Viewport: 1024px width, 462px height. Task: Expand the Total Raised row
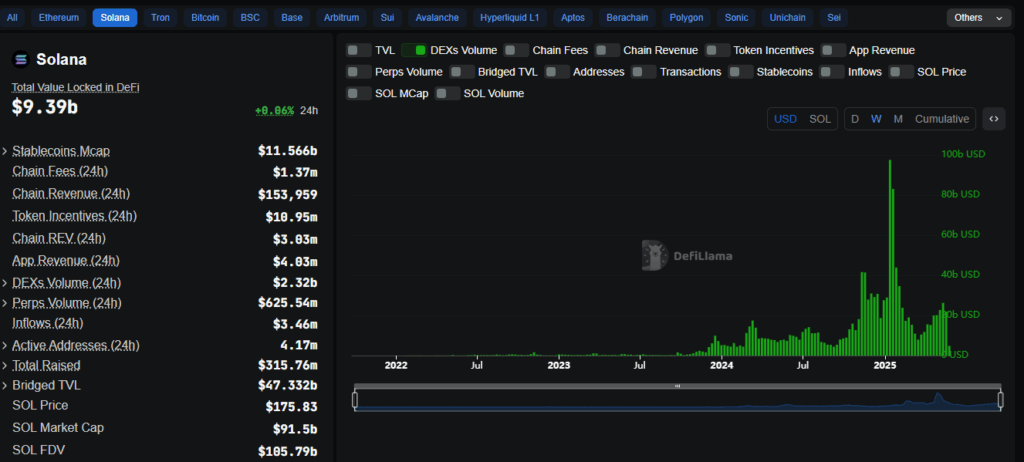tap(5, 366)
